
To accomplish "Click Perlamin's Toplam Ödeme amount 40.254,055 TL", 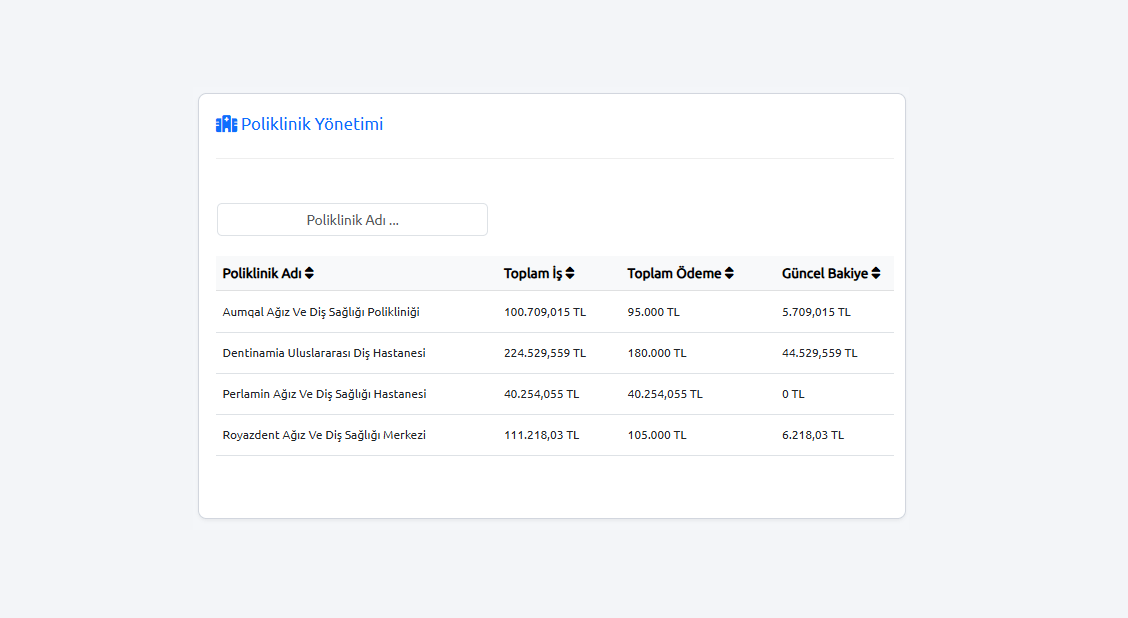I will pyautogui.click(x=665, y=394).
